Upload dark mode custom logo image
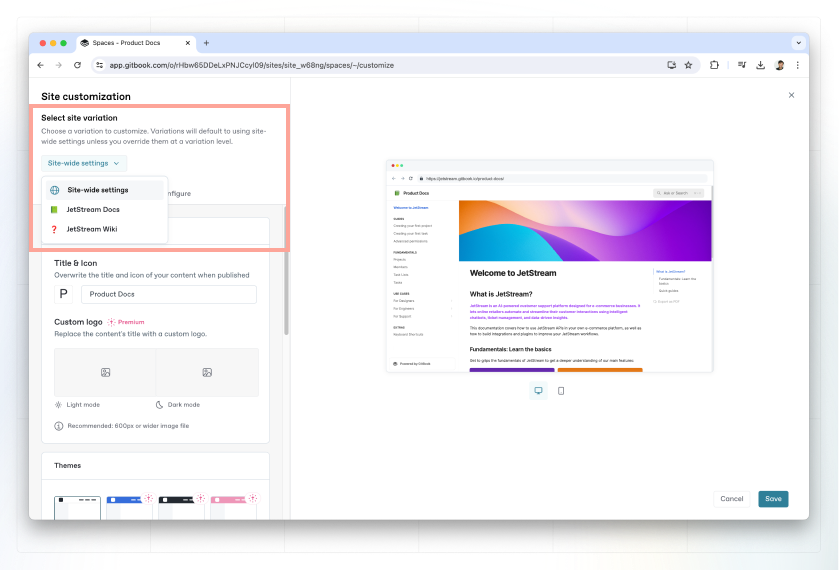The image size is (839, 570). (207, 372)
